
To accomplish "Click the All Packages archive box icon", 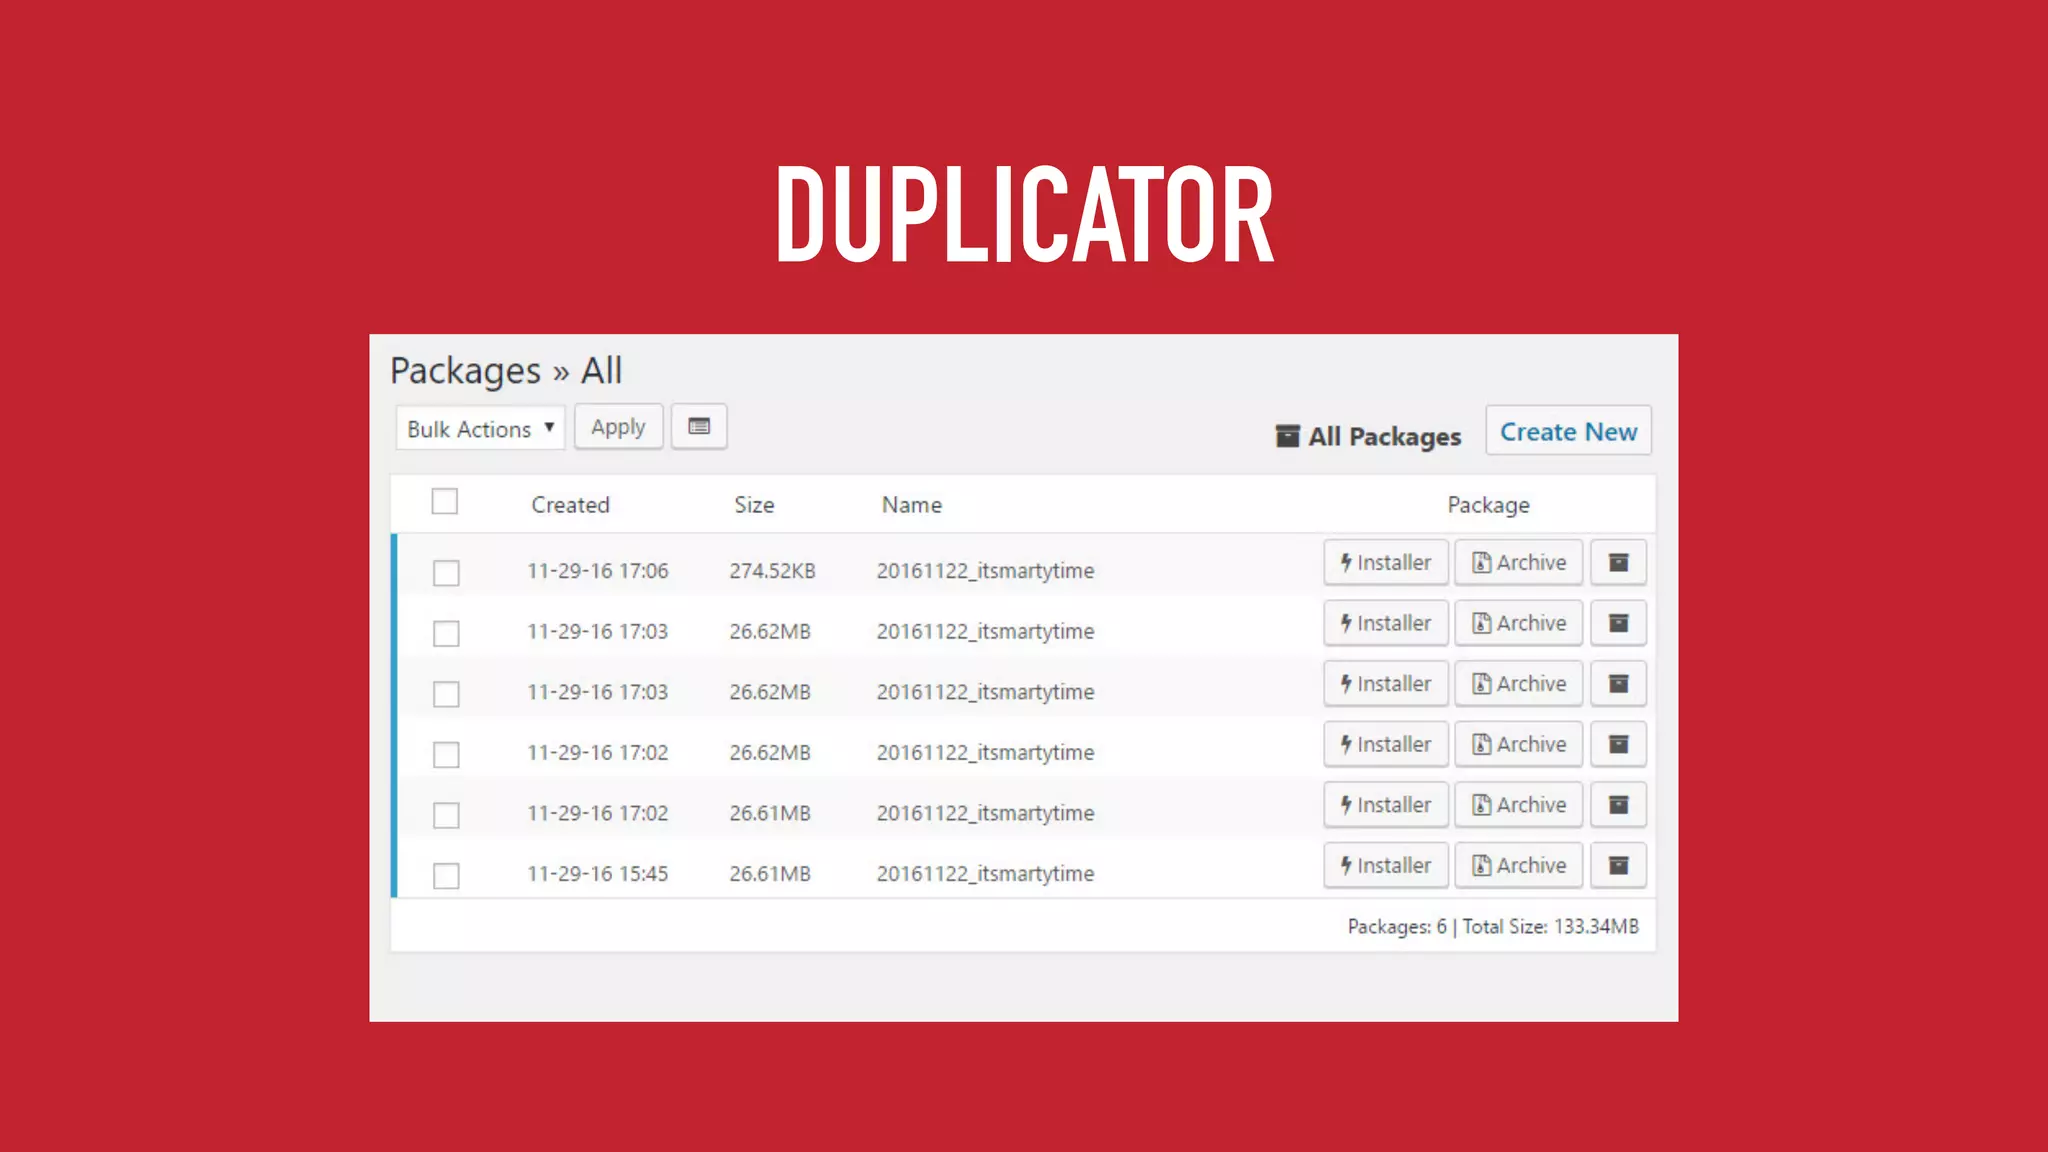I will (1288, 436).
